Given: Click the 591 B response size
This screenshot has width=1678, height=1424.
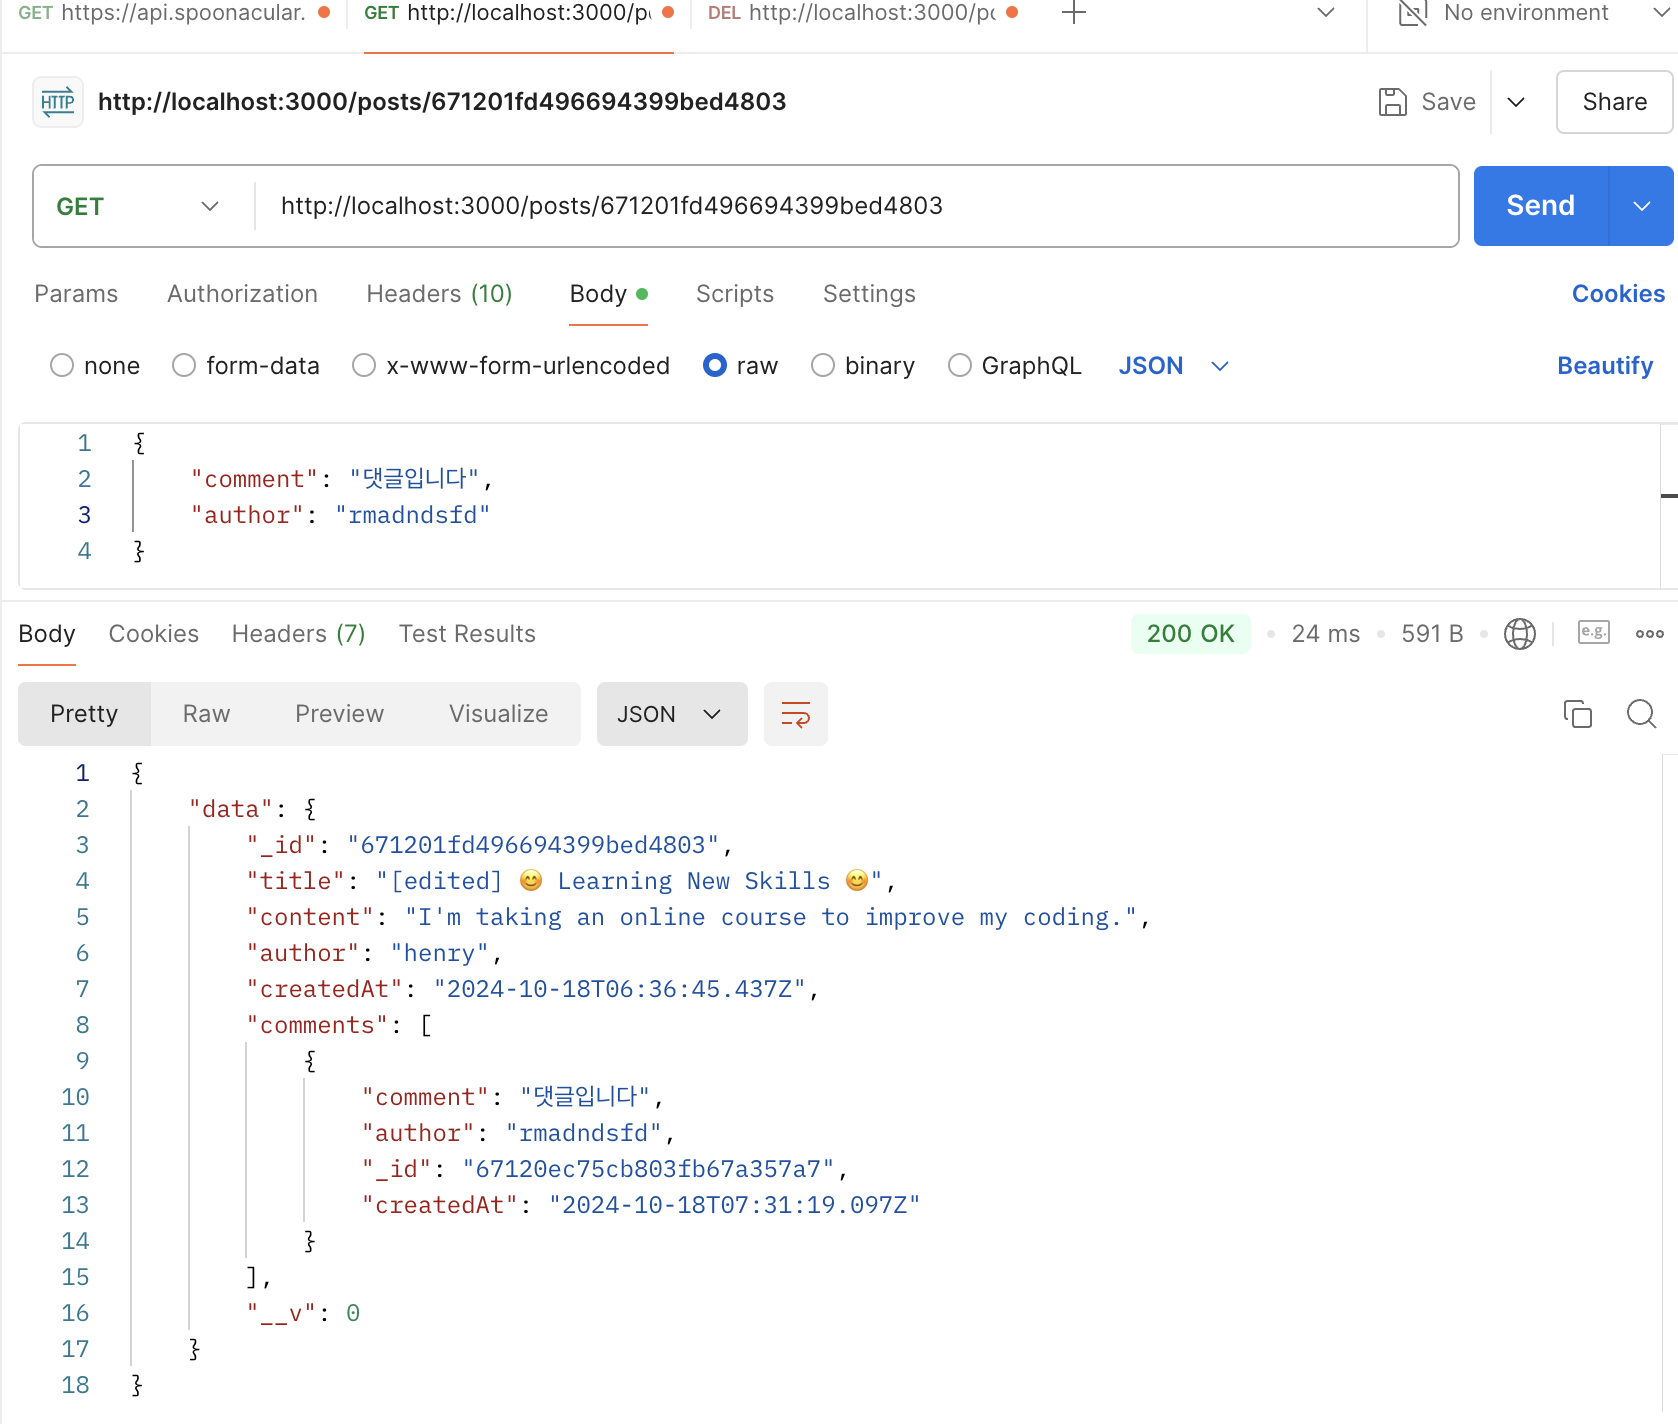Looking at the screenshot, I should point(1431,634).
